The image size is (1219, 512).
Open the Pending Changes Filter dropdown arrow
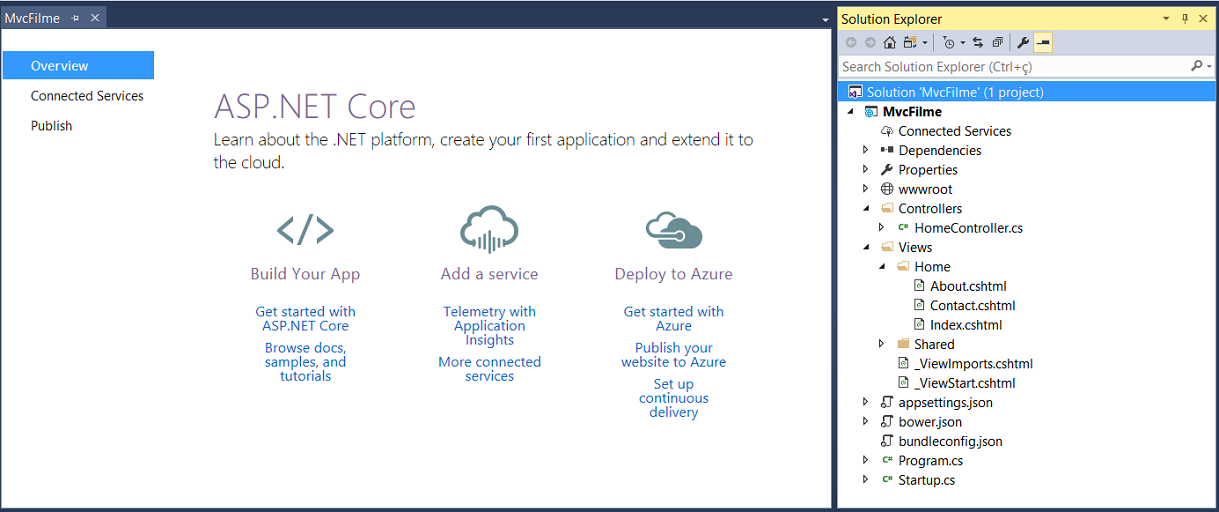coord(962,43)
